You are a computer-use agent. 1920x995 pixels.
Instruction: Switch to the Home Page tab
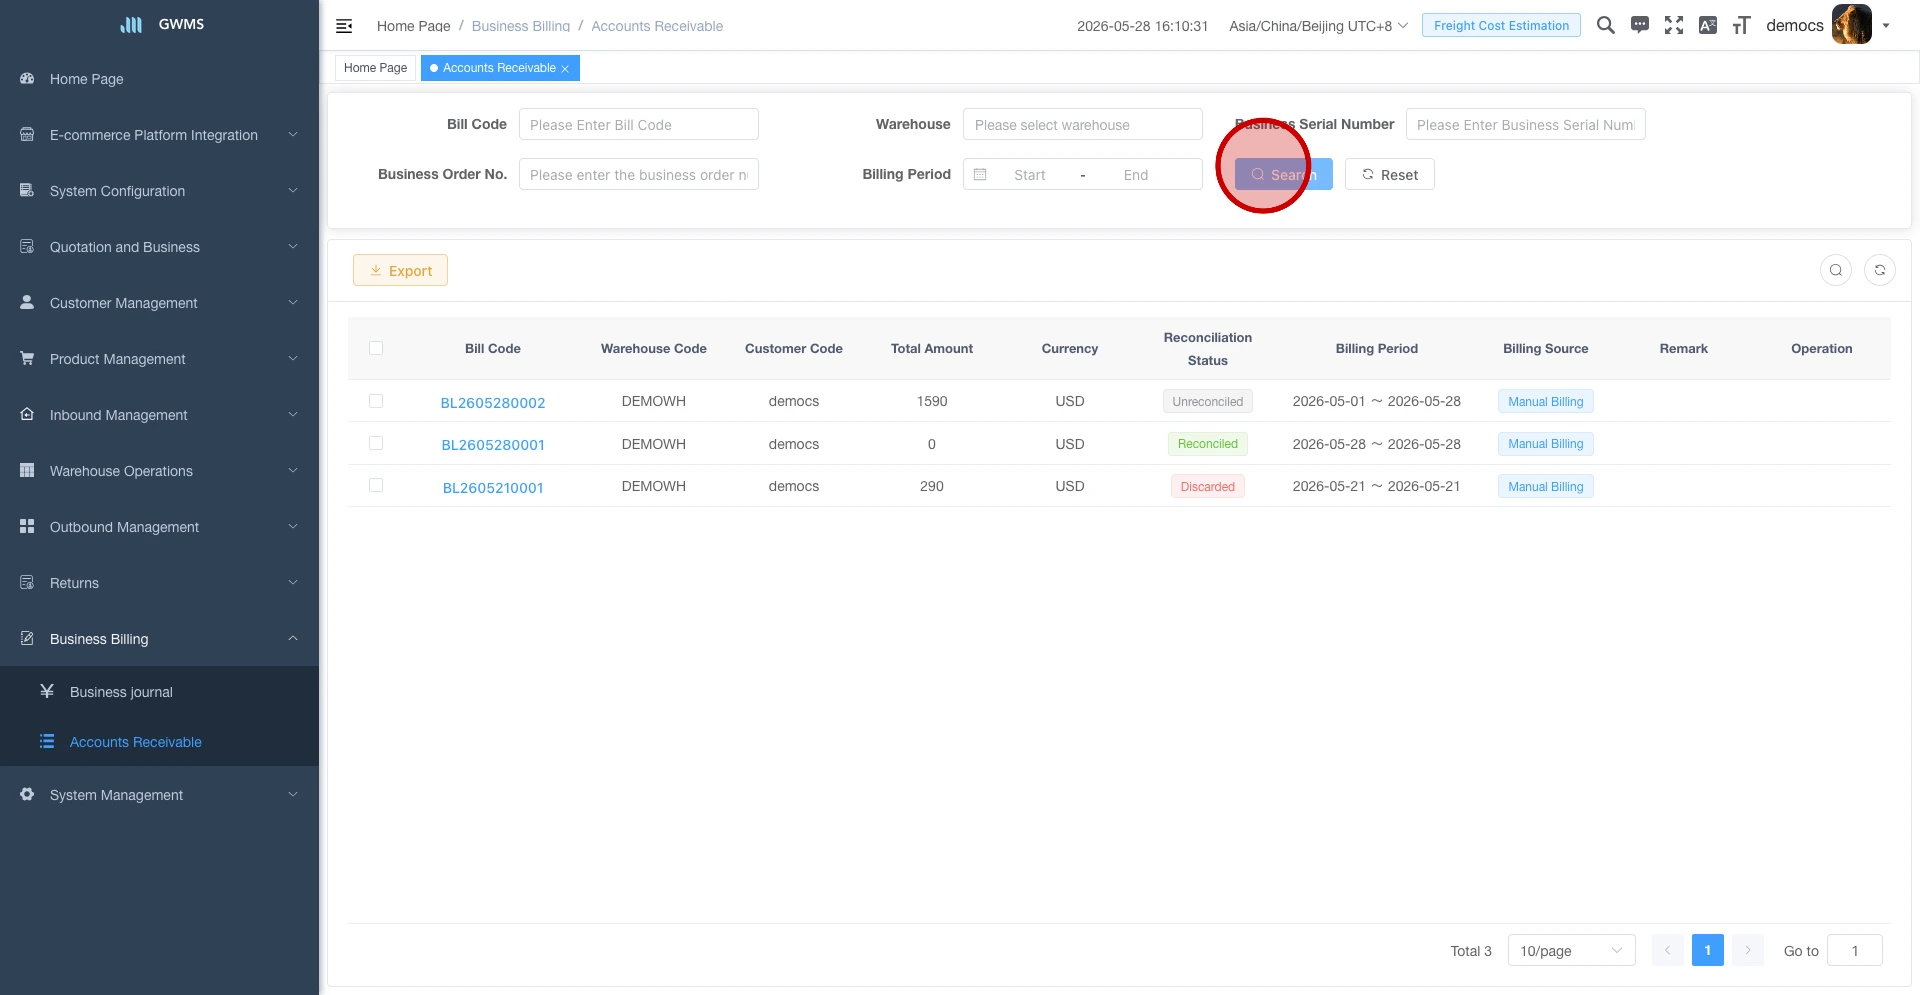click(375, 68)
